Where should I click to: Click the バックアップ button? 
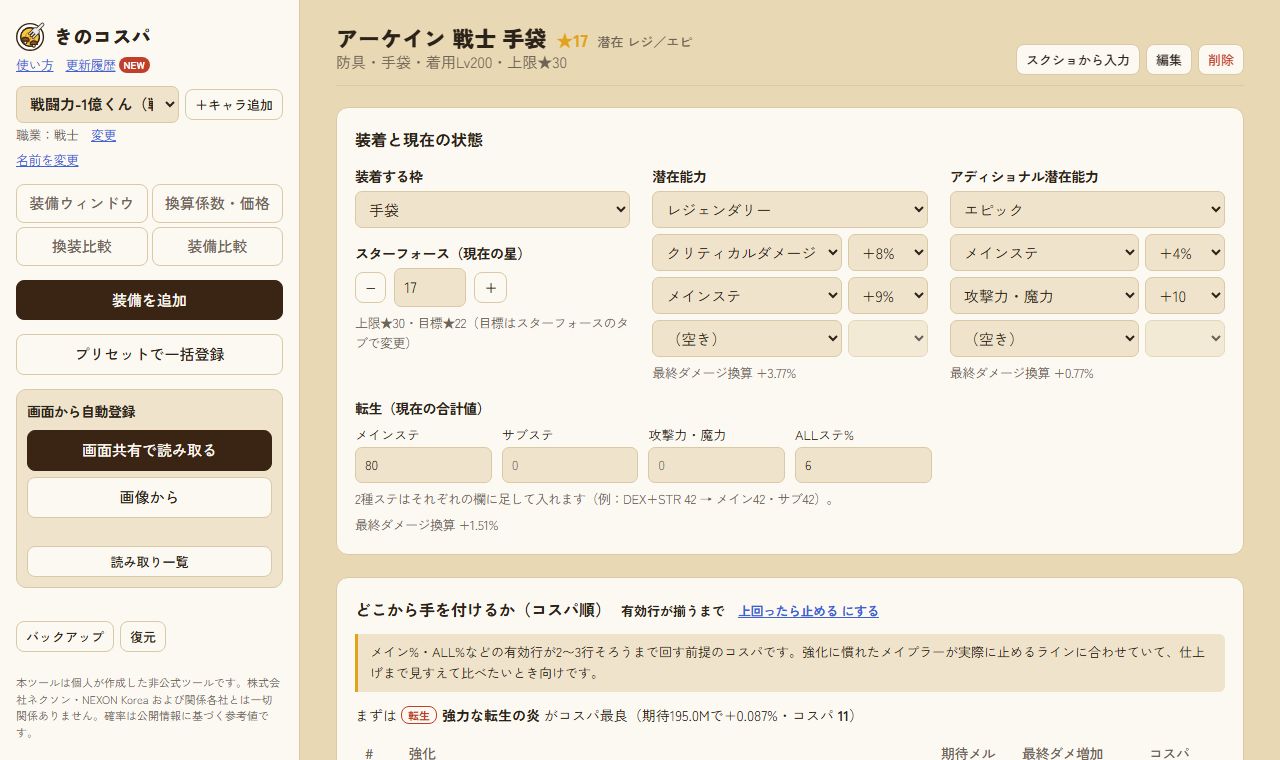65,637
